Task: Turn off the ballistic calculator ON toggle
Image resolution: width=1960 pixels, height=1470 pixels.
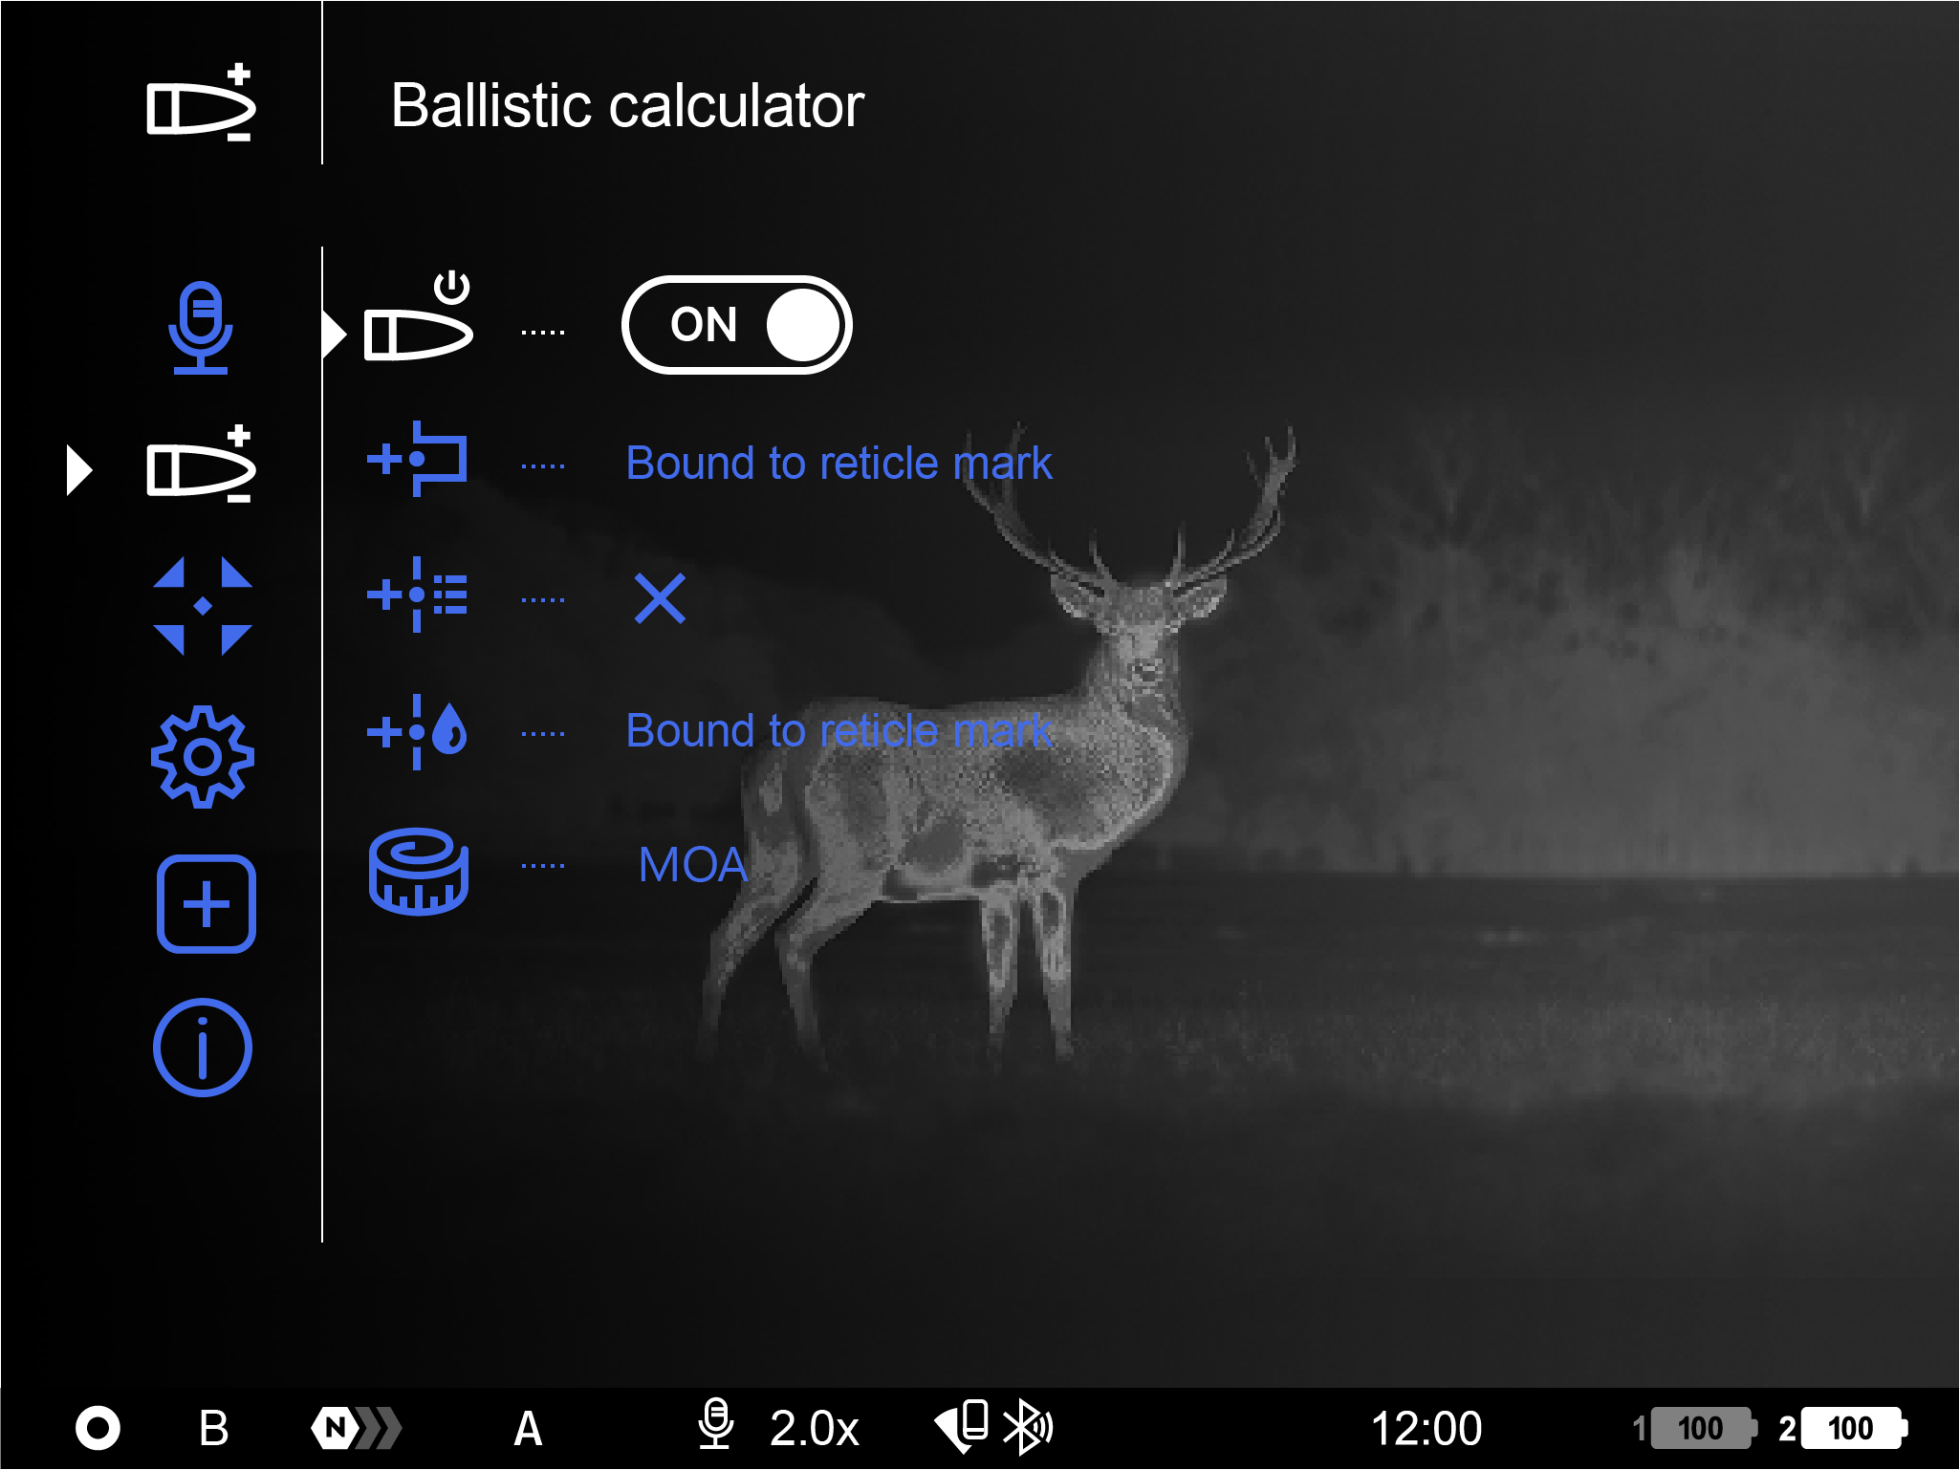Action: point(737,325)
